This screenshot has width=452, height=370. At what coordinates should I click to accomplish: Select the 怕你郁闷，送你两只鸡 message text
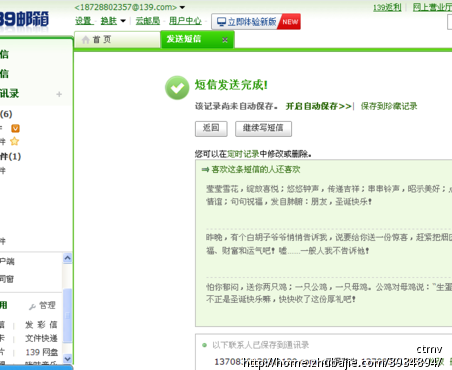(x=329, y=293)
